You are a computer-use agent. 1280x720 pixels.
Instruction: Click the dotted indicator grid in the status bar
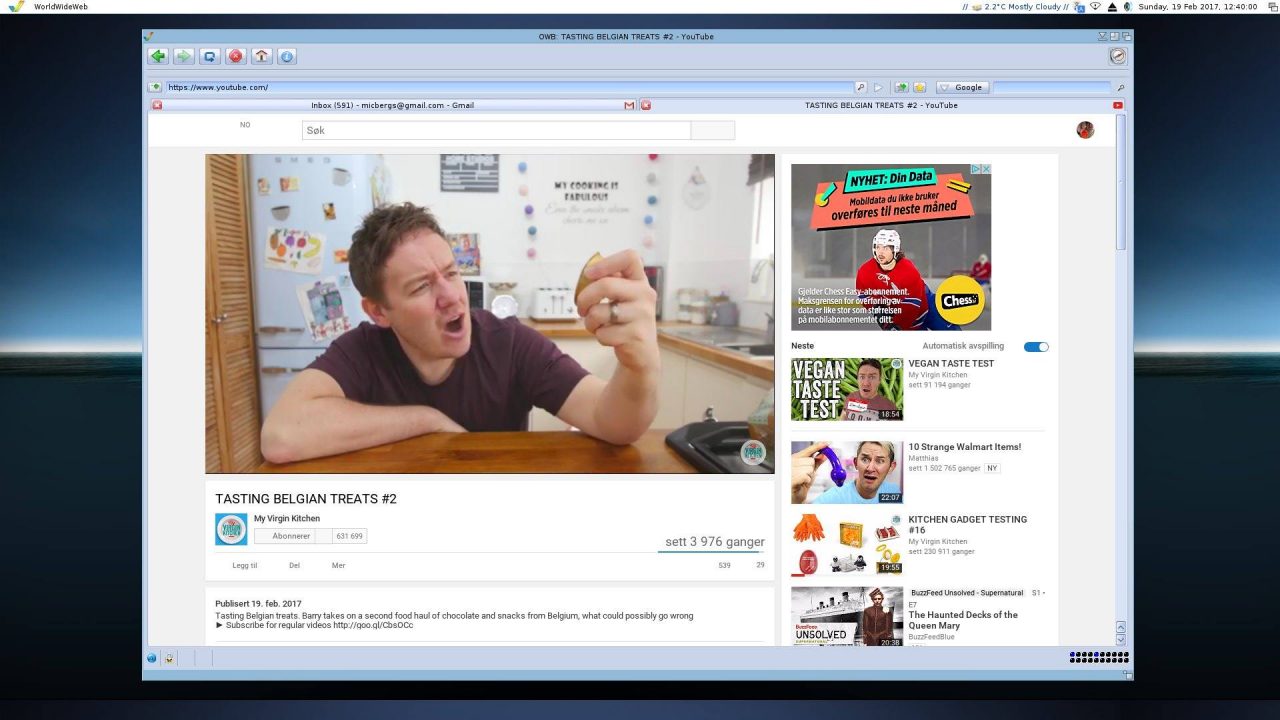point(1099,657)
